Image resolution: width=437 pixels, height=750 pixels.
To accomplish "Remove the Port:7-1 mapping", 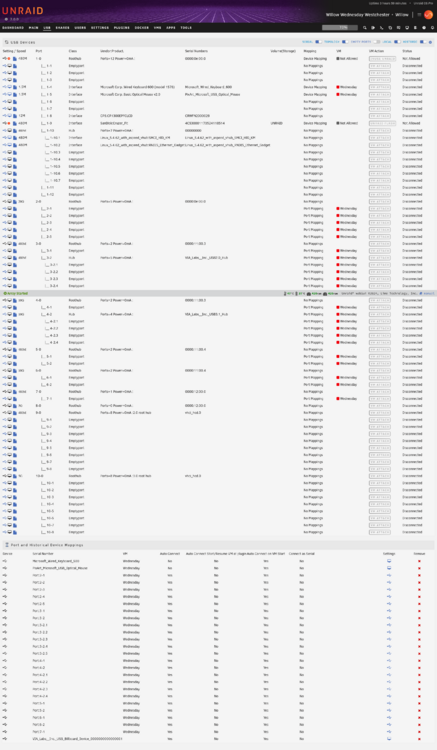I will pos(419,732).
